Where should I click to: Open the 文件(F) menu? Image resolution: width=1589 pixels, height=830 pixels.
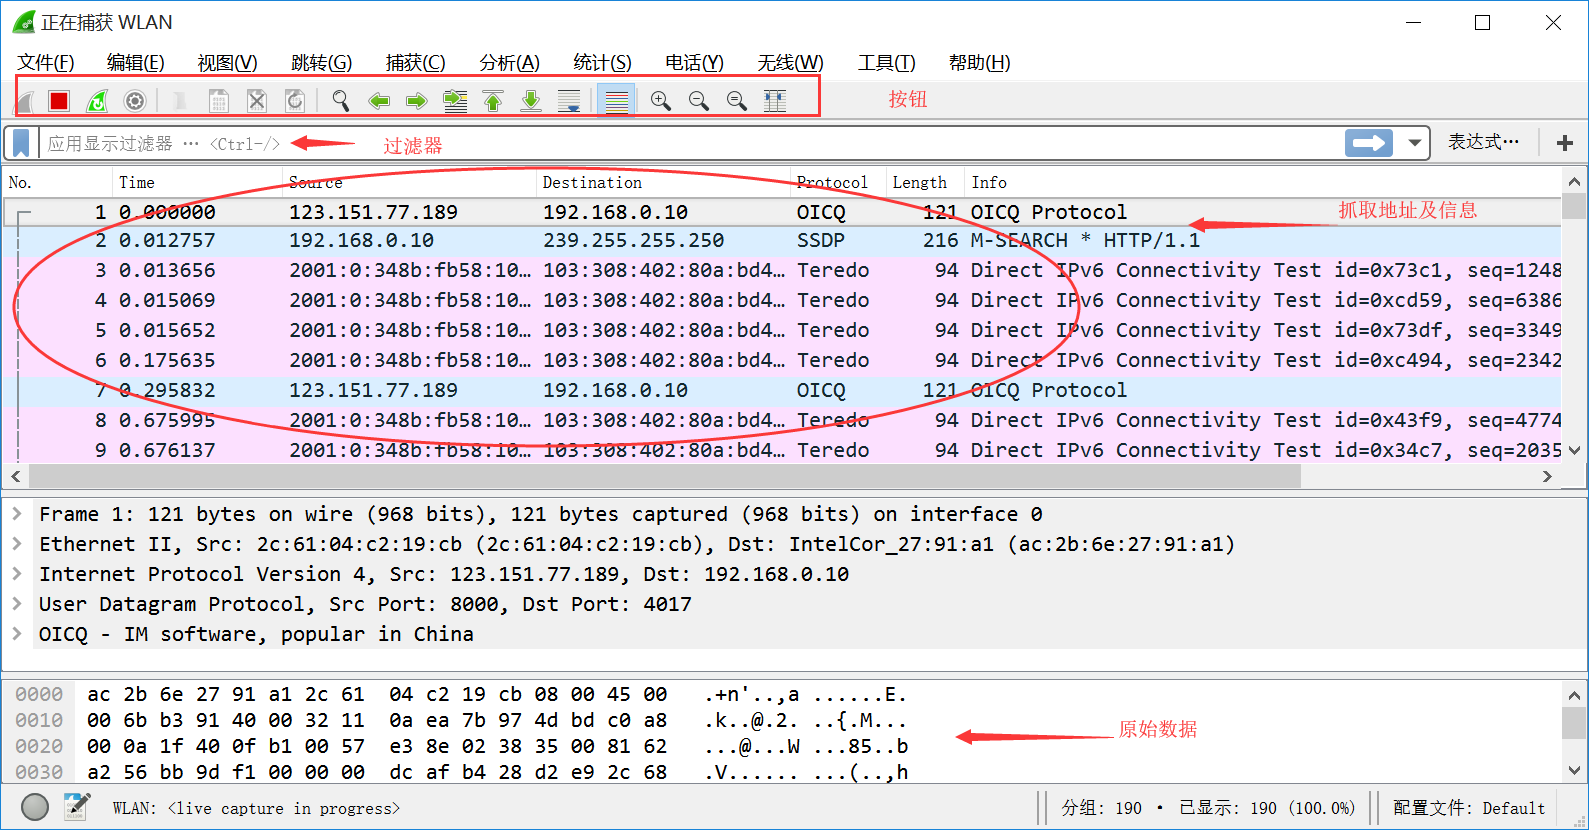[46, 63]
